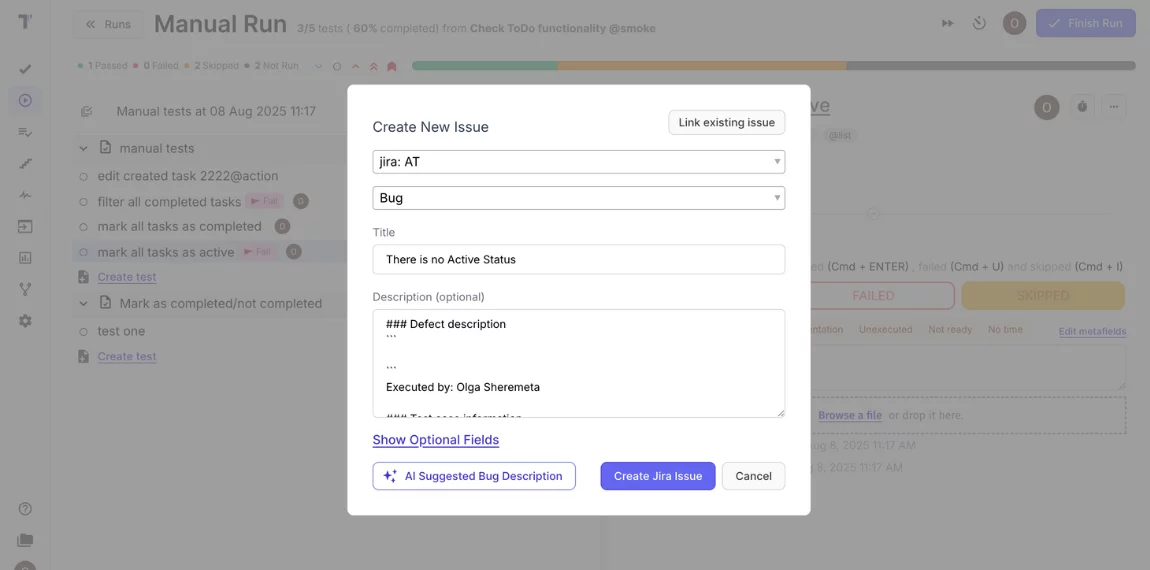Open the Steps staircase sidebar icon
The image size is (1150, 570).
coord(25,164)
